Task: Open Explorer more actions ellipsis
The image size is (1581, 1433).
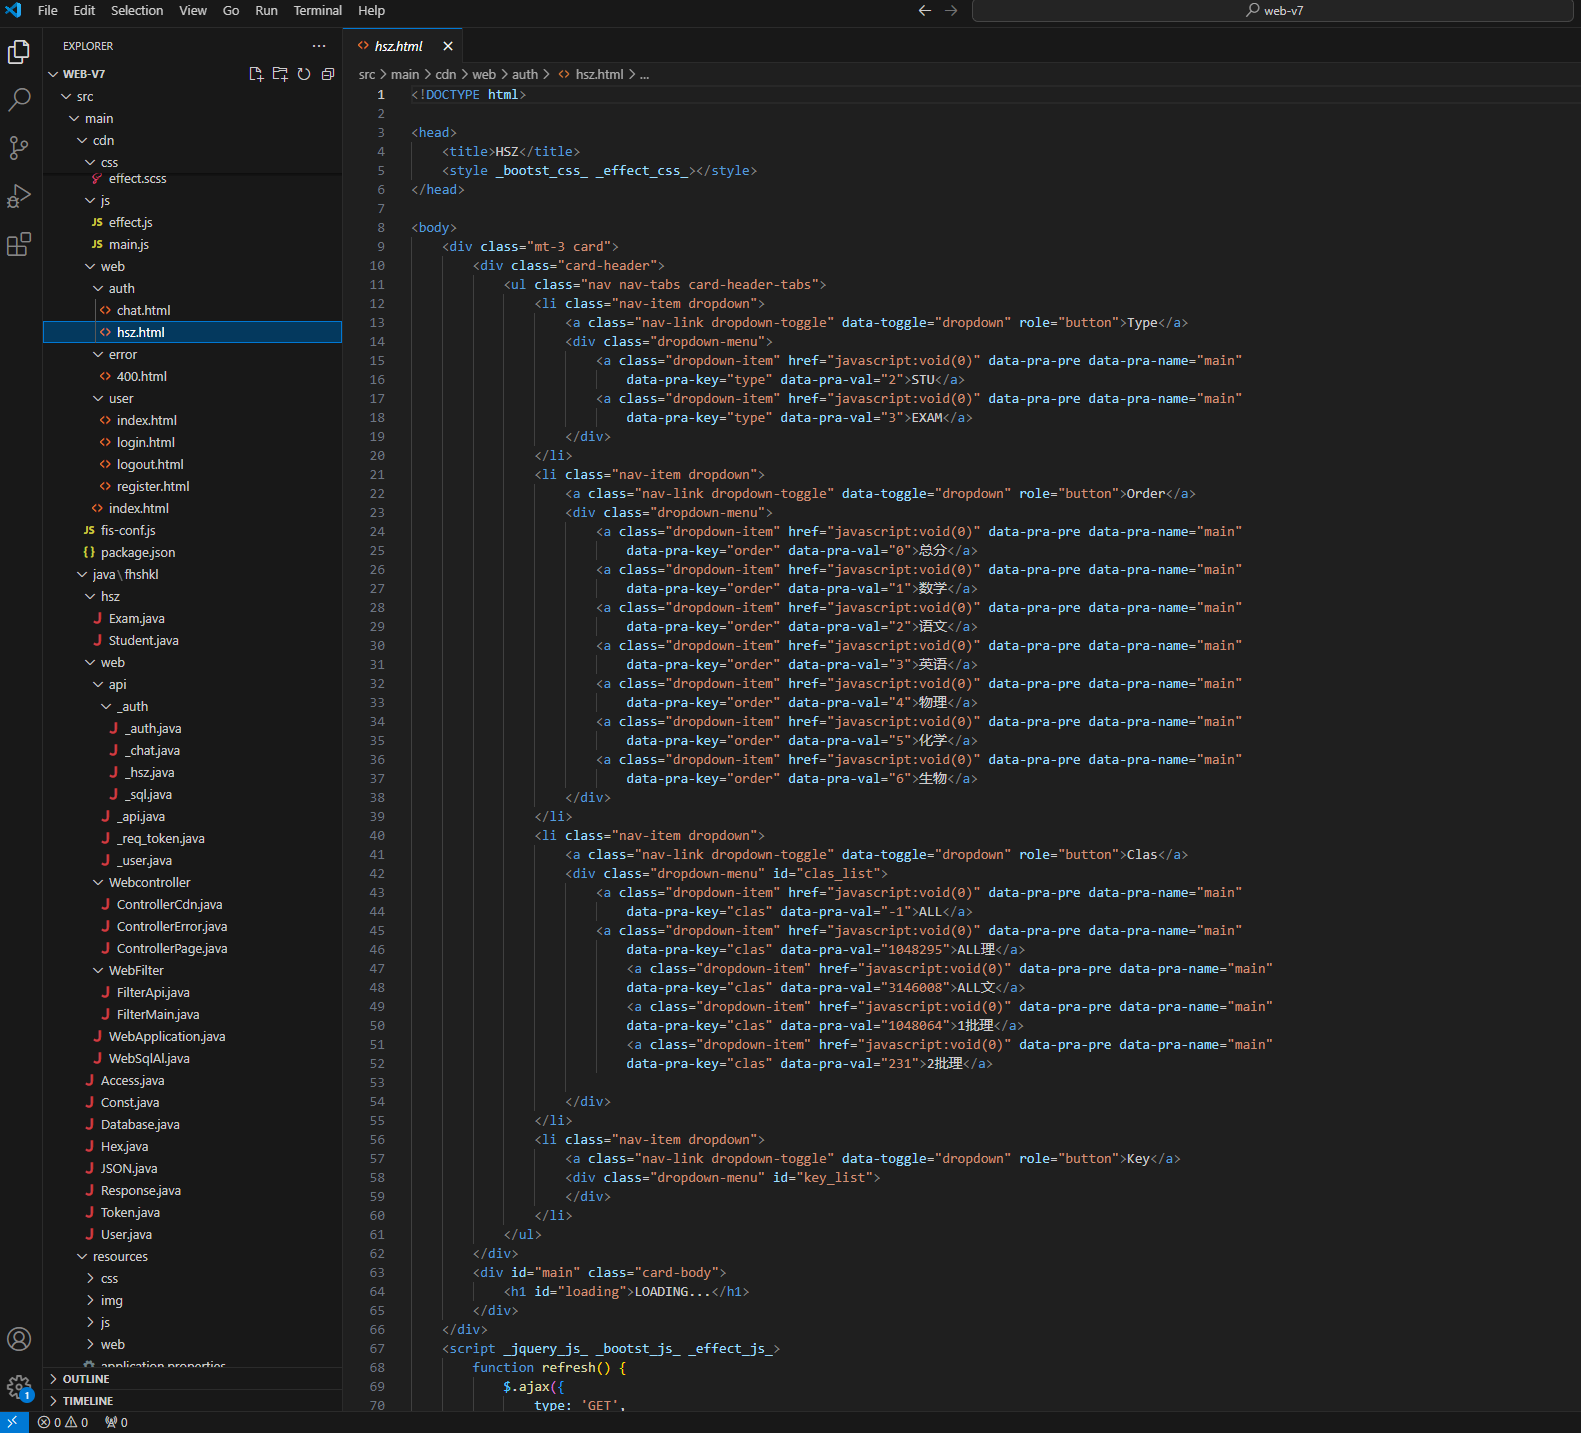Action: 319,46
